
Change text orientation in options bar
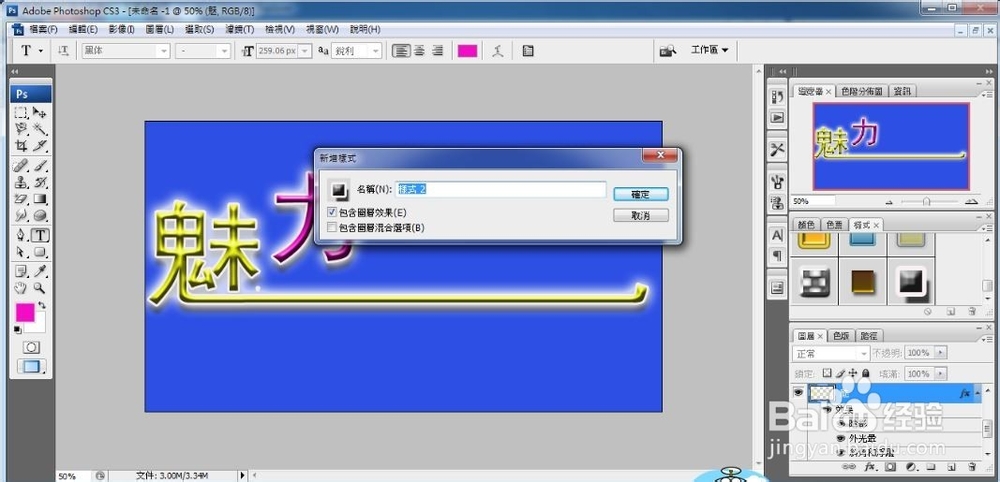coord(63,51)
